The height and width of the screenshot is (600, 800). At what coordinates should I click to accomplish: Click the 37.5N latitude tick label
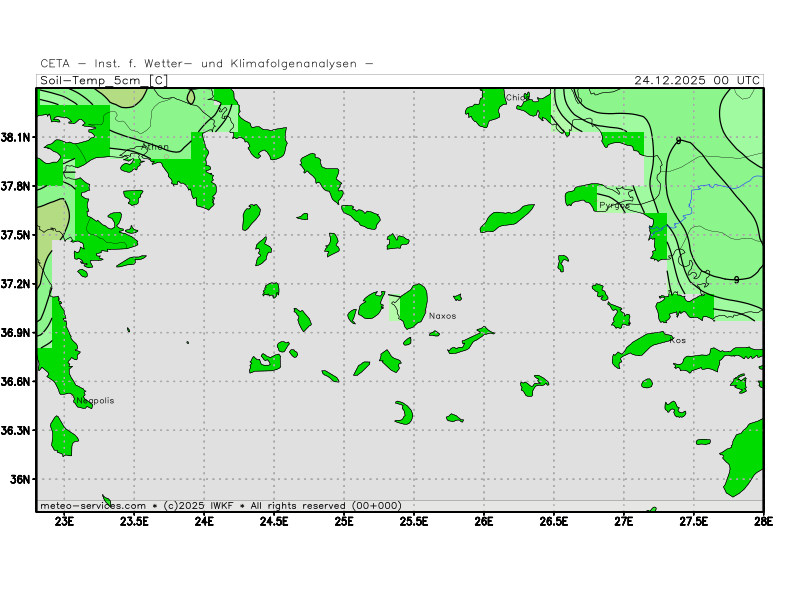17,235
